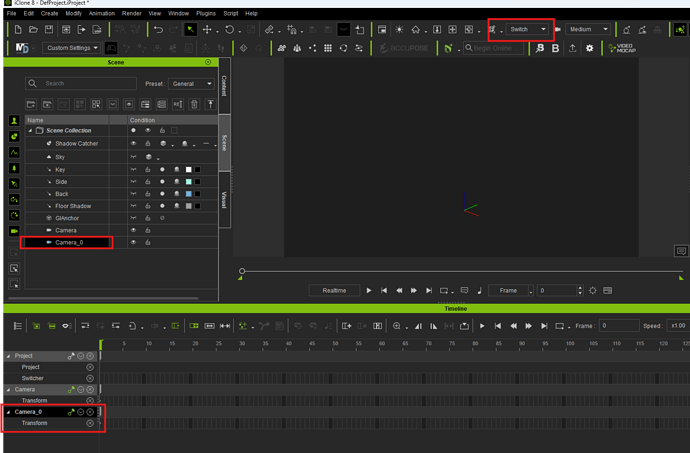Click the bold B icon
690x453 pixels.
pyautogui.click(x=555, y=48)
